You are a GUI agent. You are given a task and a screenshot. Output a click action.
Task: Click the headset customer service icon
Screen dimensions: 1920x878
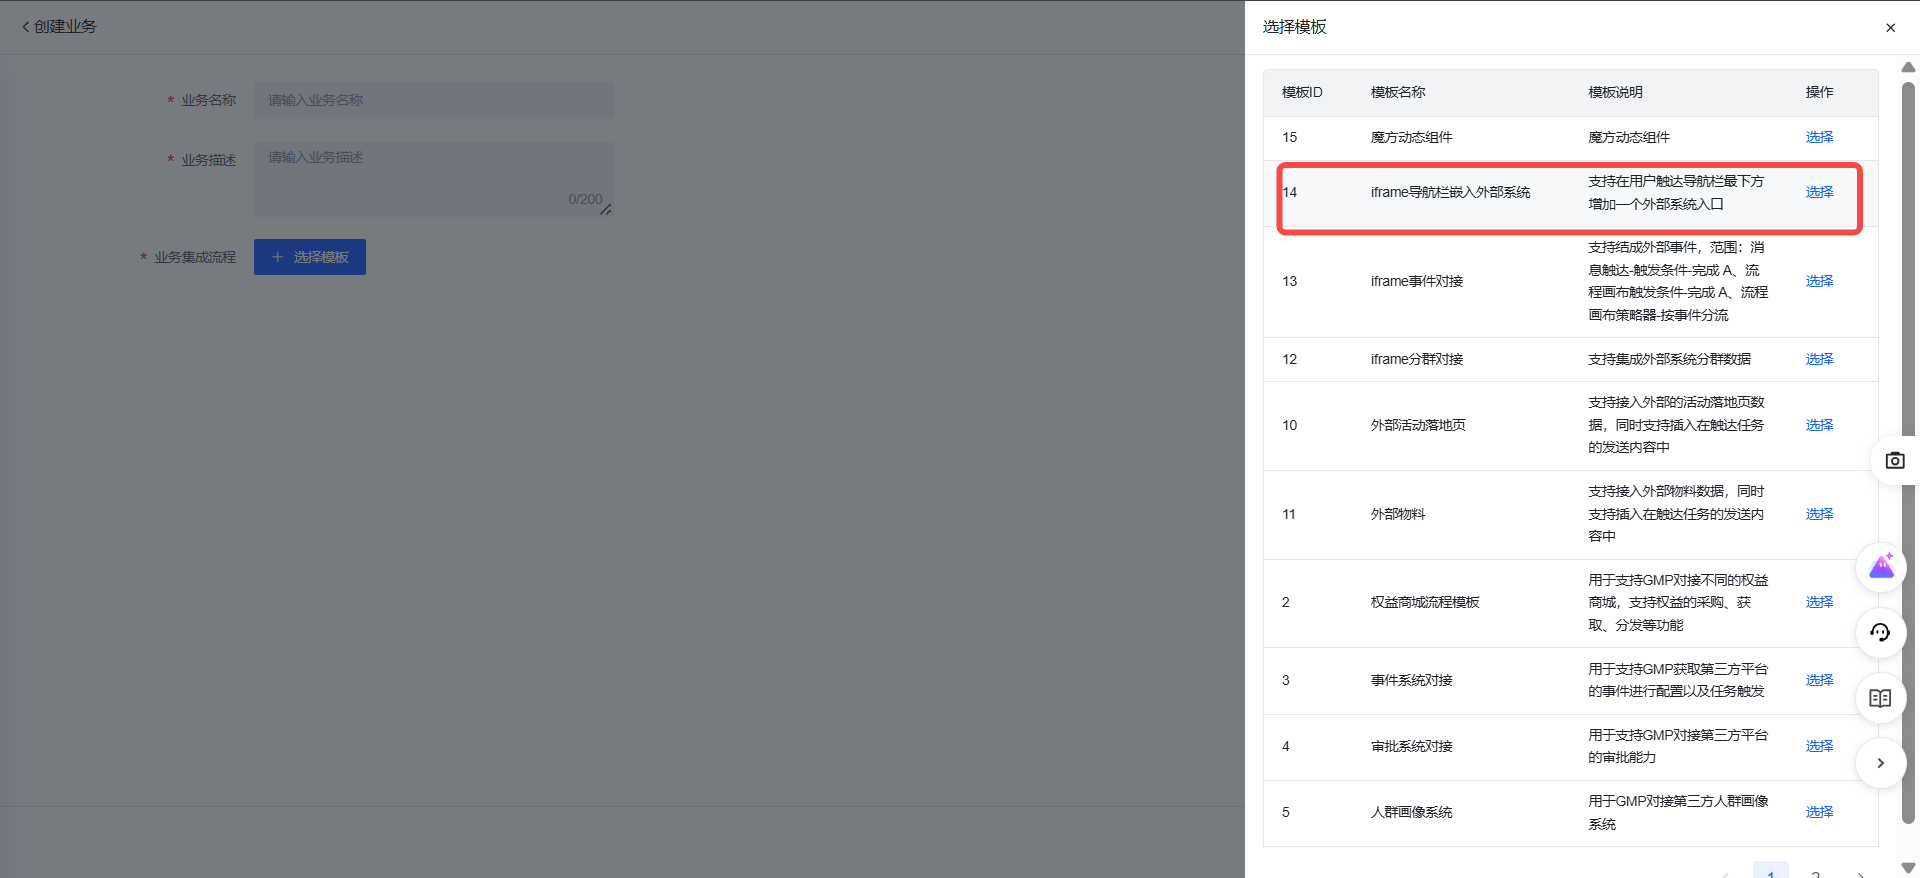point(1880,633)
